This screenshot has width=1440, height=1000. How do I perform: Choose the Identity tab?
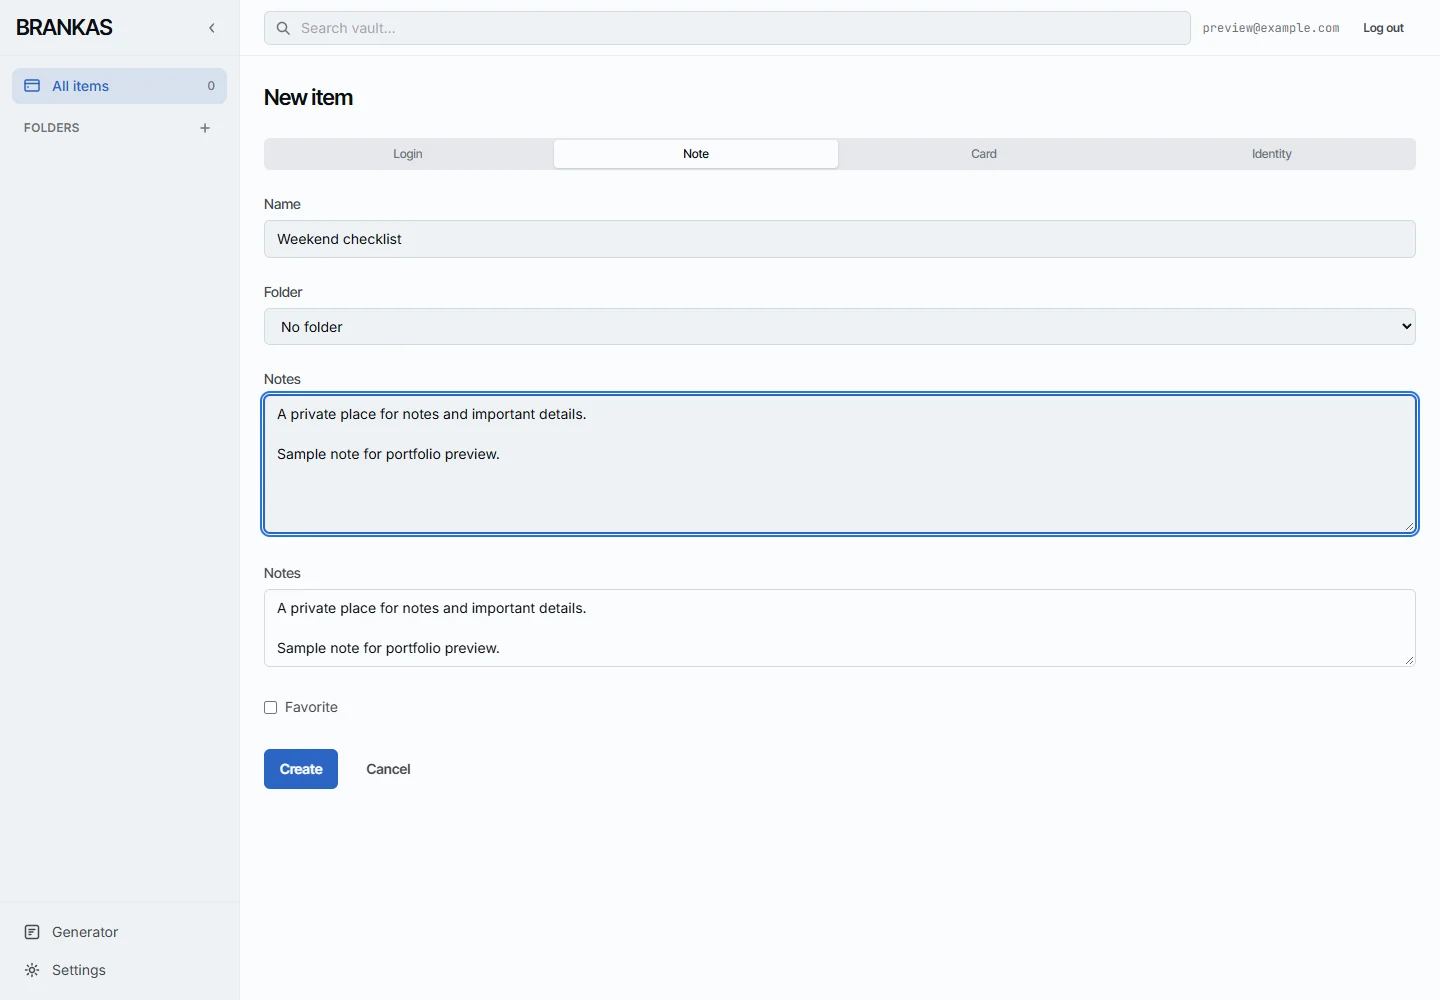point(1272,154)
